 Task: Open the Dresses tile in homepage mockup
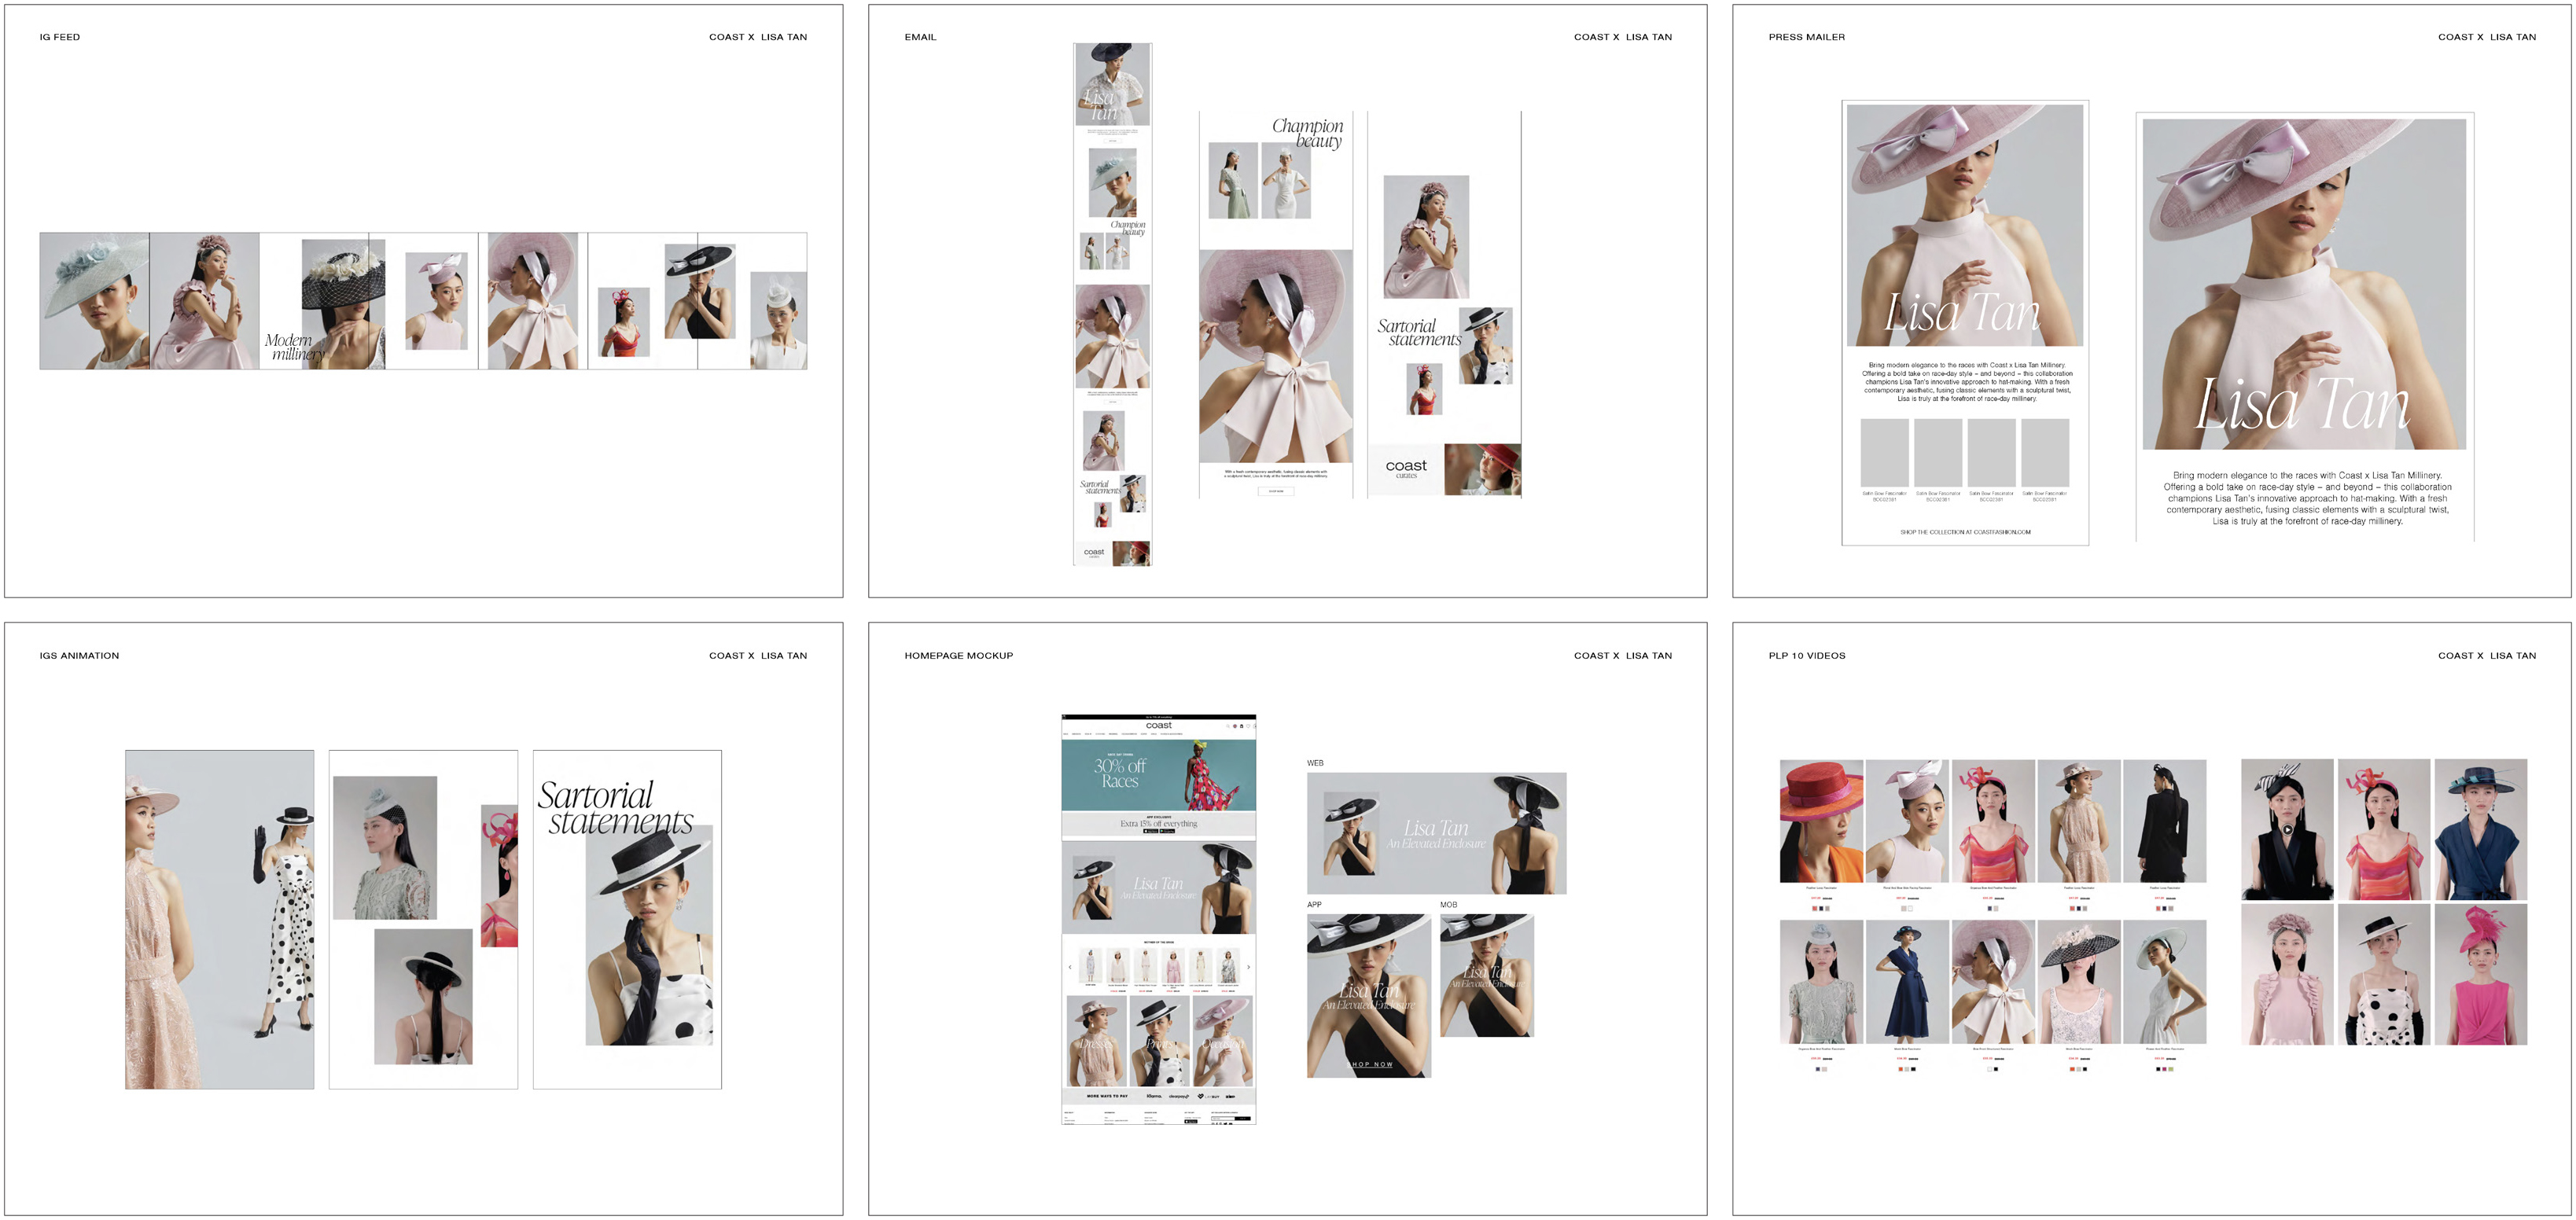point(1095,1041)
